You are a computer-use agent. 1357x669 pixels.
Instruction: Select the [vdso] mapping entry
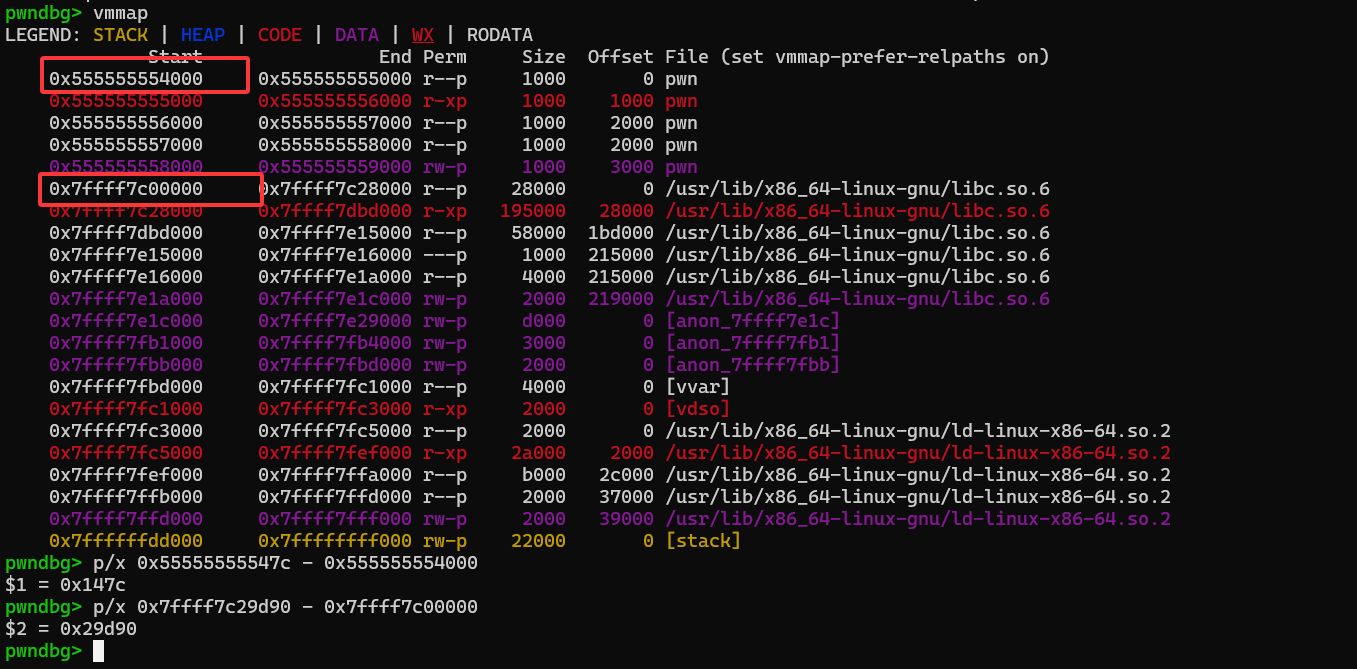point(698,408)
